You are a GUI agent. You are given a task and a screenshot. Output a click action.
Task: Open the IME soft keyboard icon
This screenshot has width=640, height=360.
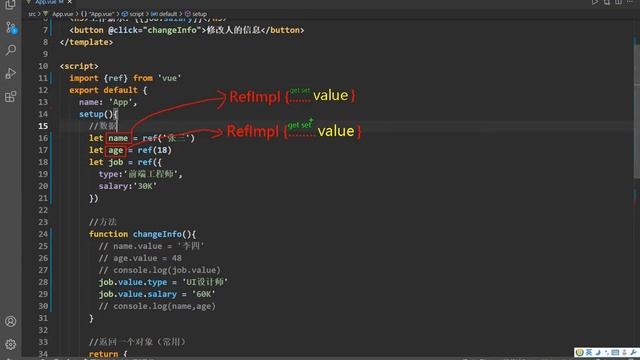pyautogui.click(x=615, y=352)
